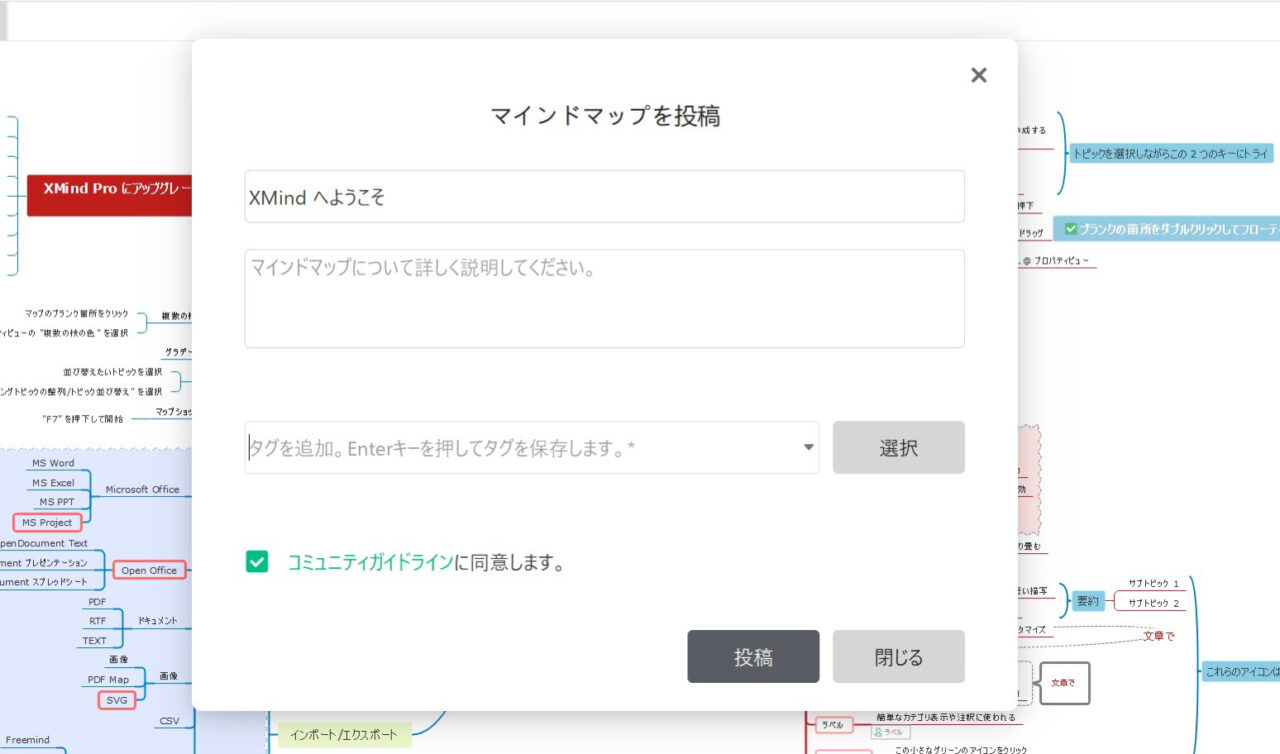Select the これらのアイコンは topic at right edge
Image resolution: width=1280 pixels, height=754 pixels.
point(1241,672)
